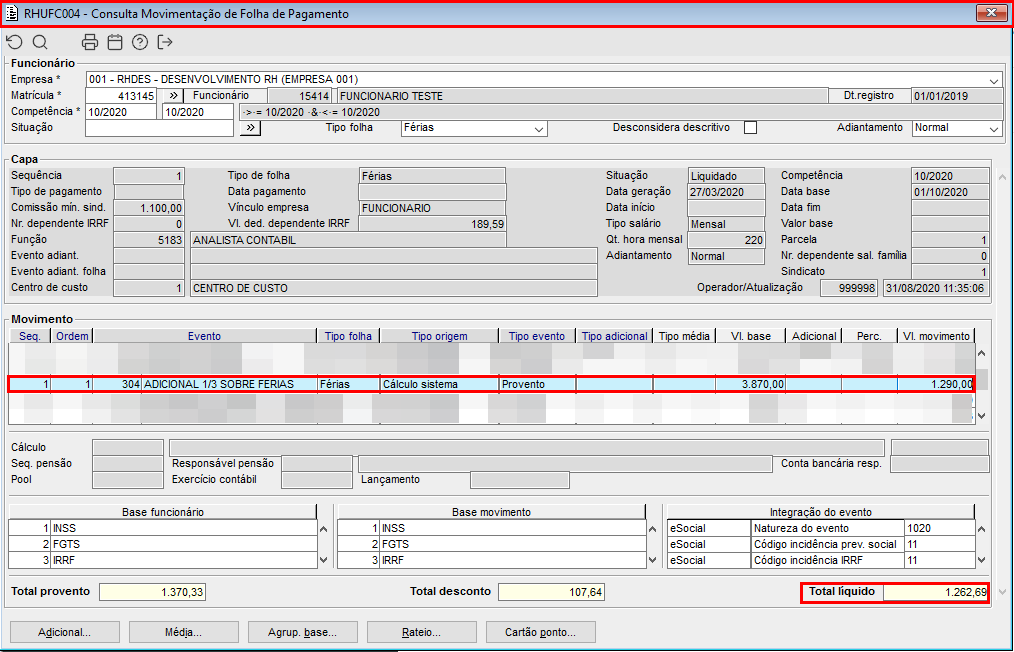1014x652 pixels.
Task: Click the Cartão ponto... button
Action: click(x=541, y=632)
